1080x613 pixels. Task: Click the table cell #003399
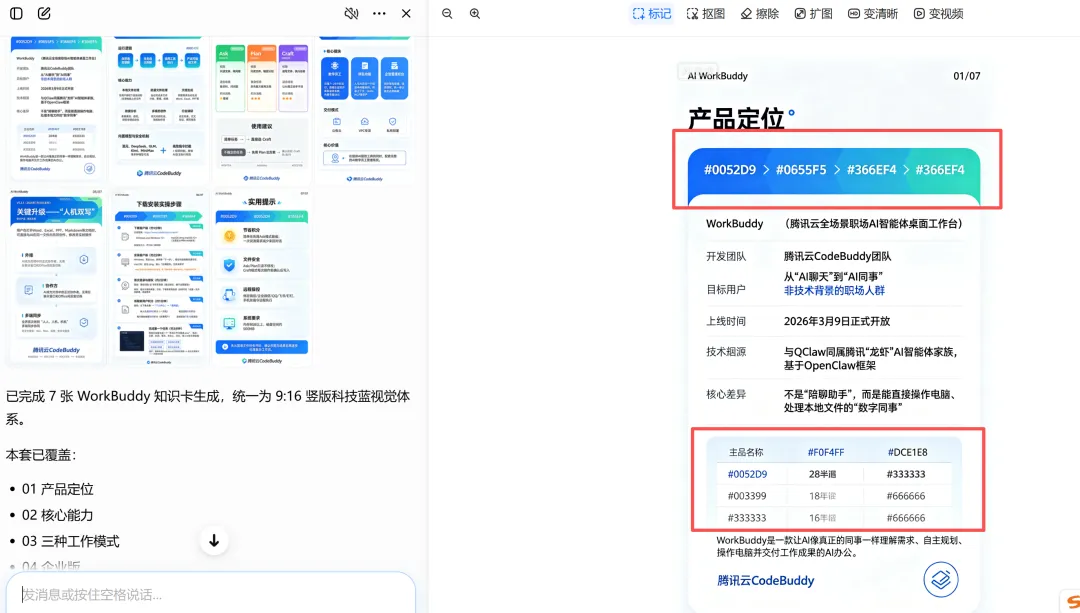pos(747,496)
